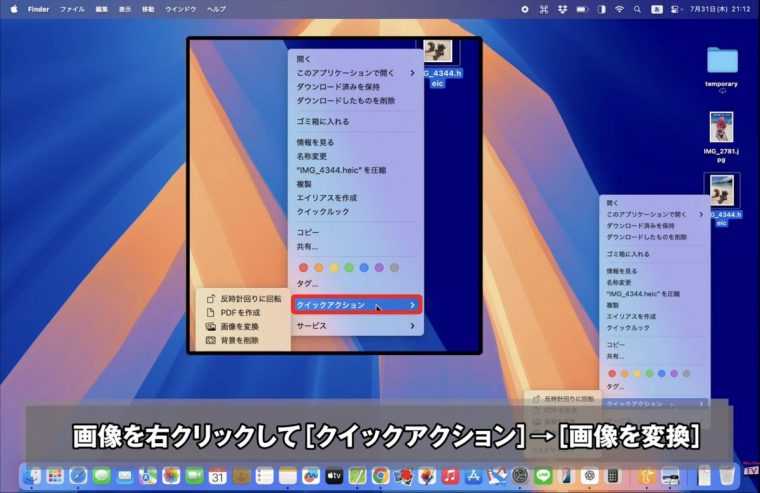Pick the green tag color in enlarged inset menu
The image size is (760, 493).
pos(349,268)
